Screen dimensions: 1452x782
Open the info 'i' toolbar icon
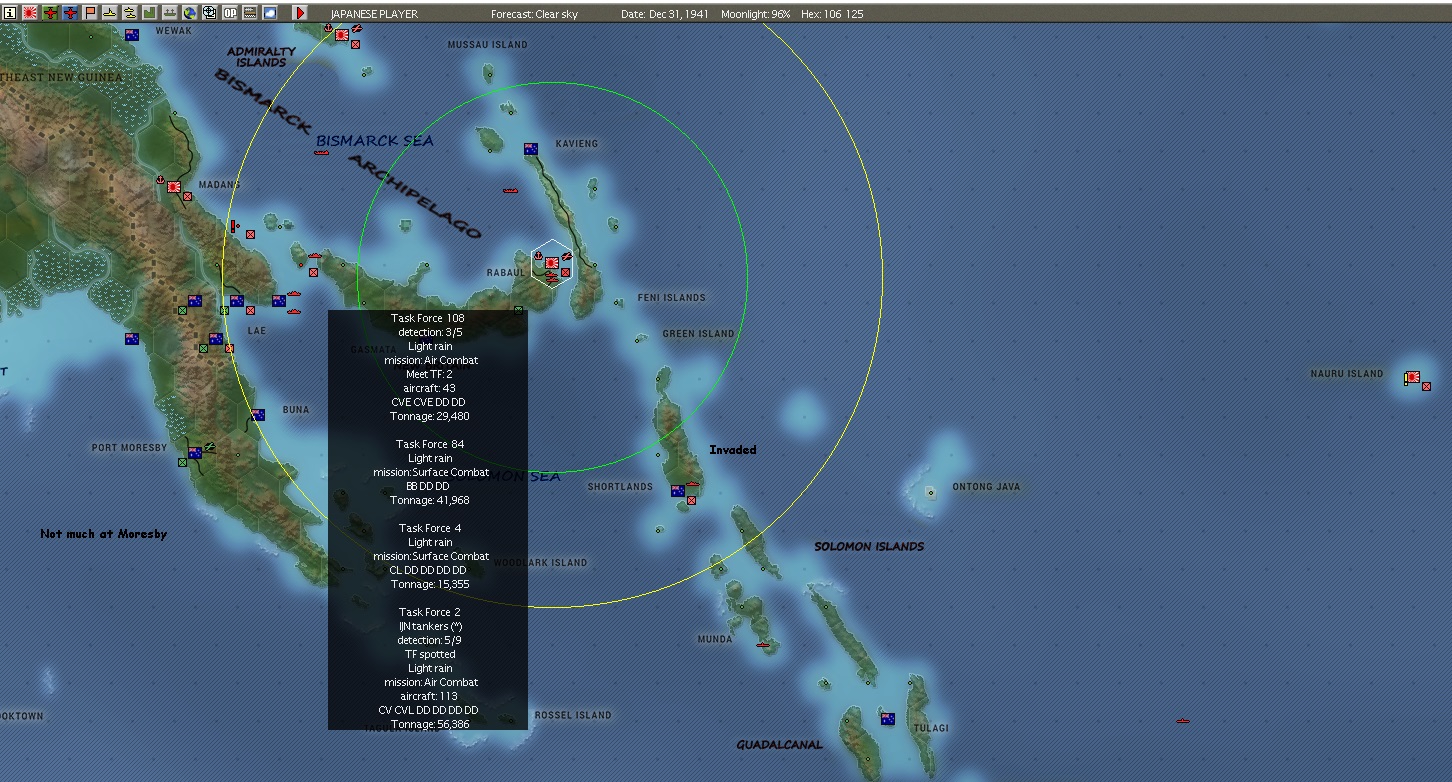point(9,13)
